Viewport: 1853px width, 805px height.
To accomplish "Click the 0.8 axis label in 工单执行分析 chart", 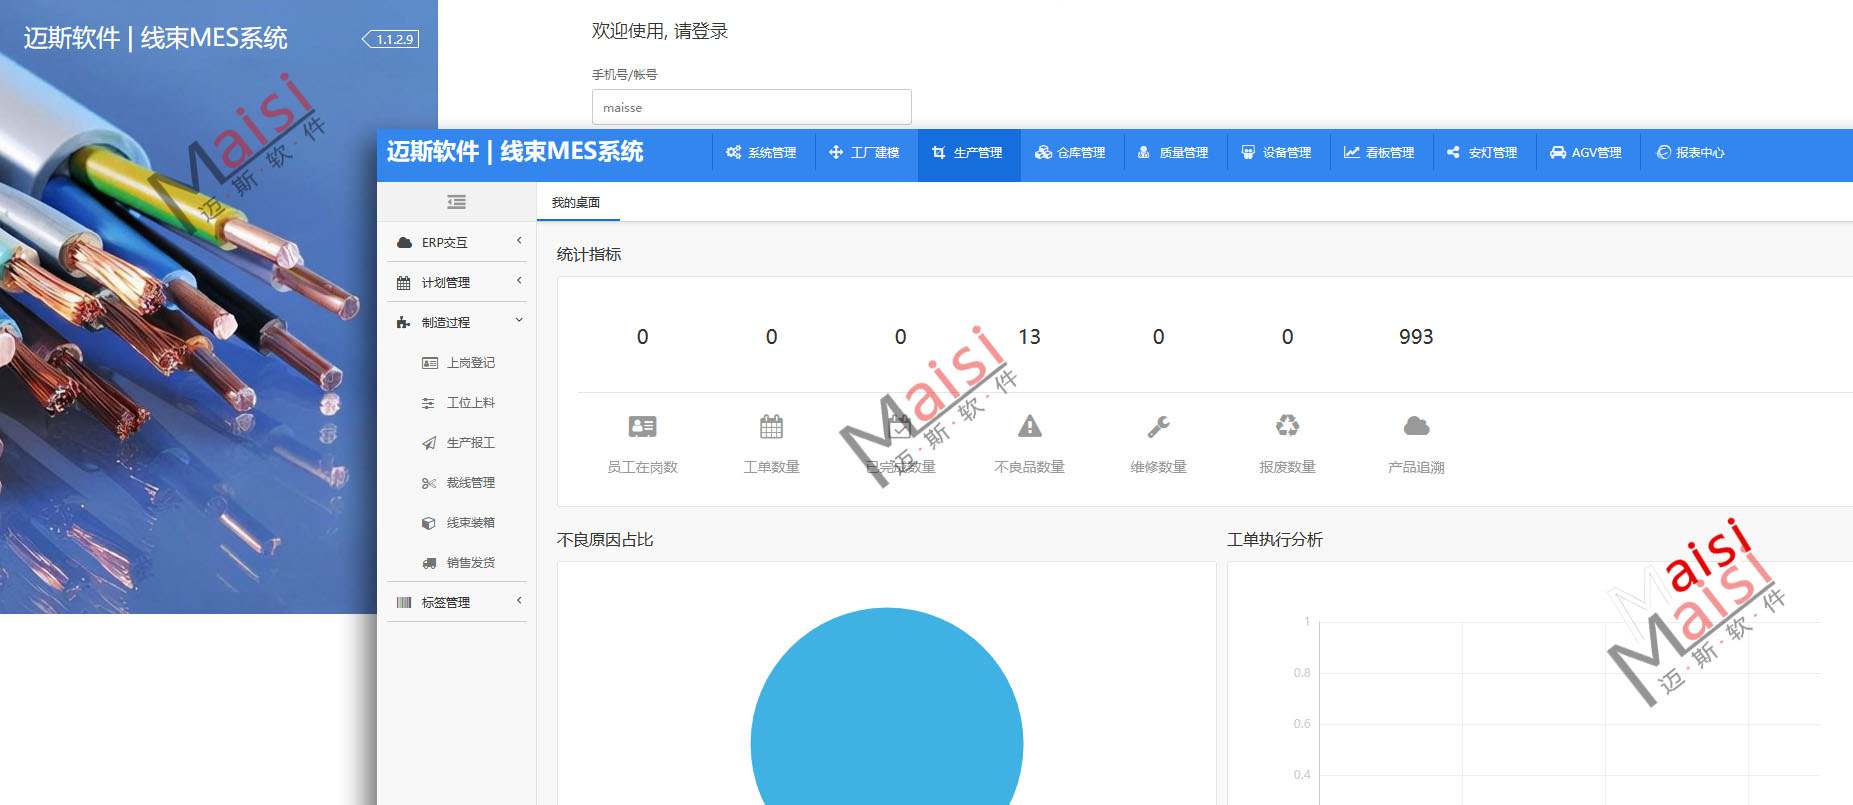I will pos(1302,672).
